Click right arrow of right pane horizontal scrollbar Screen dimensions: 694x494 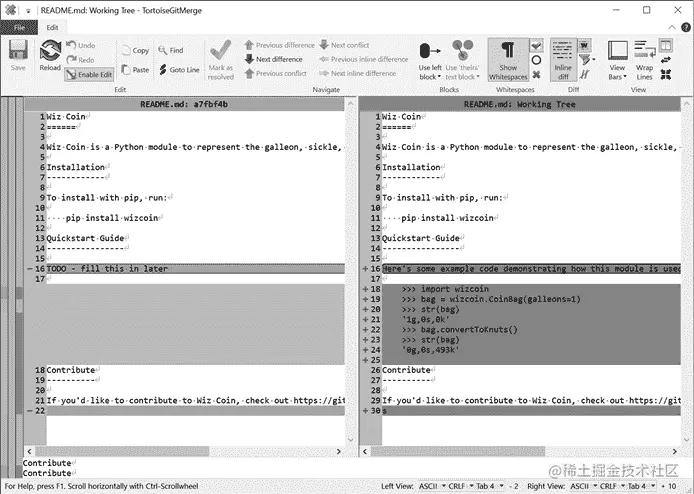tap(675, 452)
